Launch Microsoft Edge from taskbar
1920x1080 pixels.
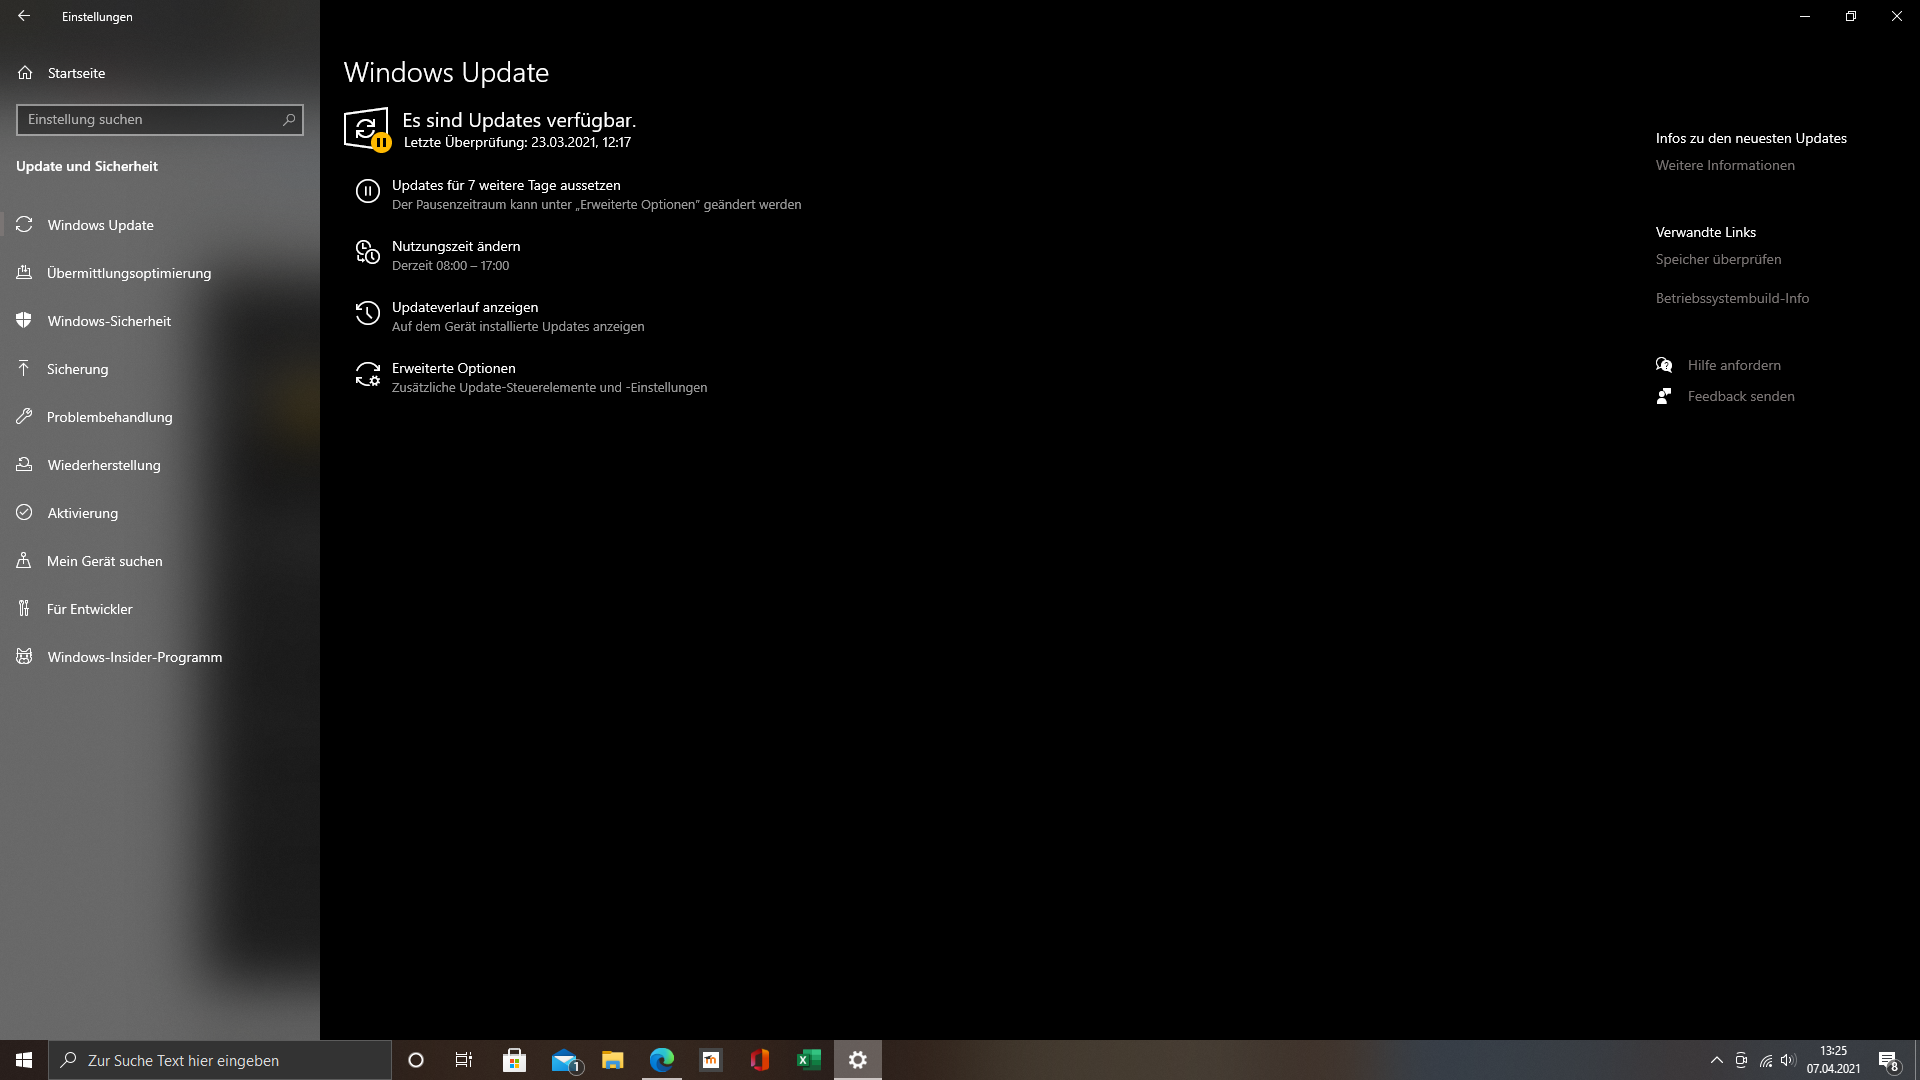point(662,1060)
